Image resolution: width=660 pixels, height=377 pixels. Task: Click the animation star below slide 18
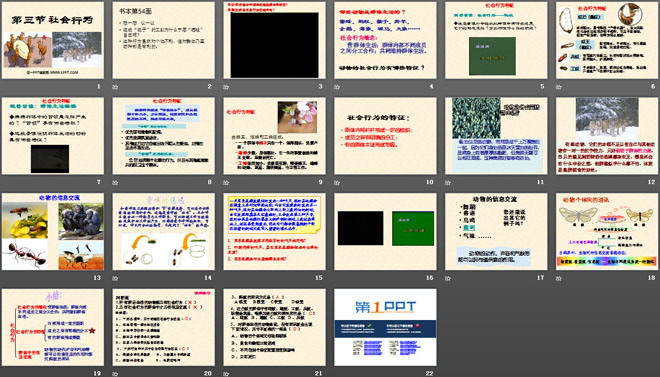point(559,278)
